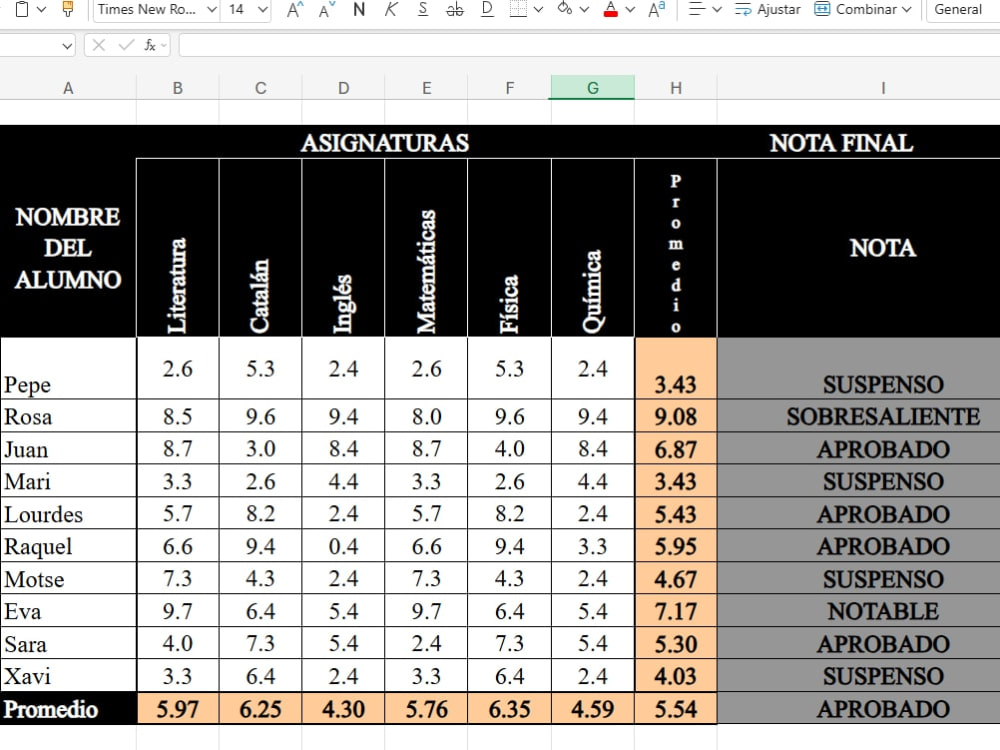This screenshot has height=750, width=1000.
Task: Click the Literatura column heading cell
Action: point(178,248)
